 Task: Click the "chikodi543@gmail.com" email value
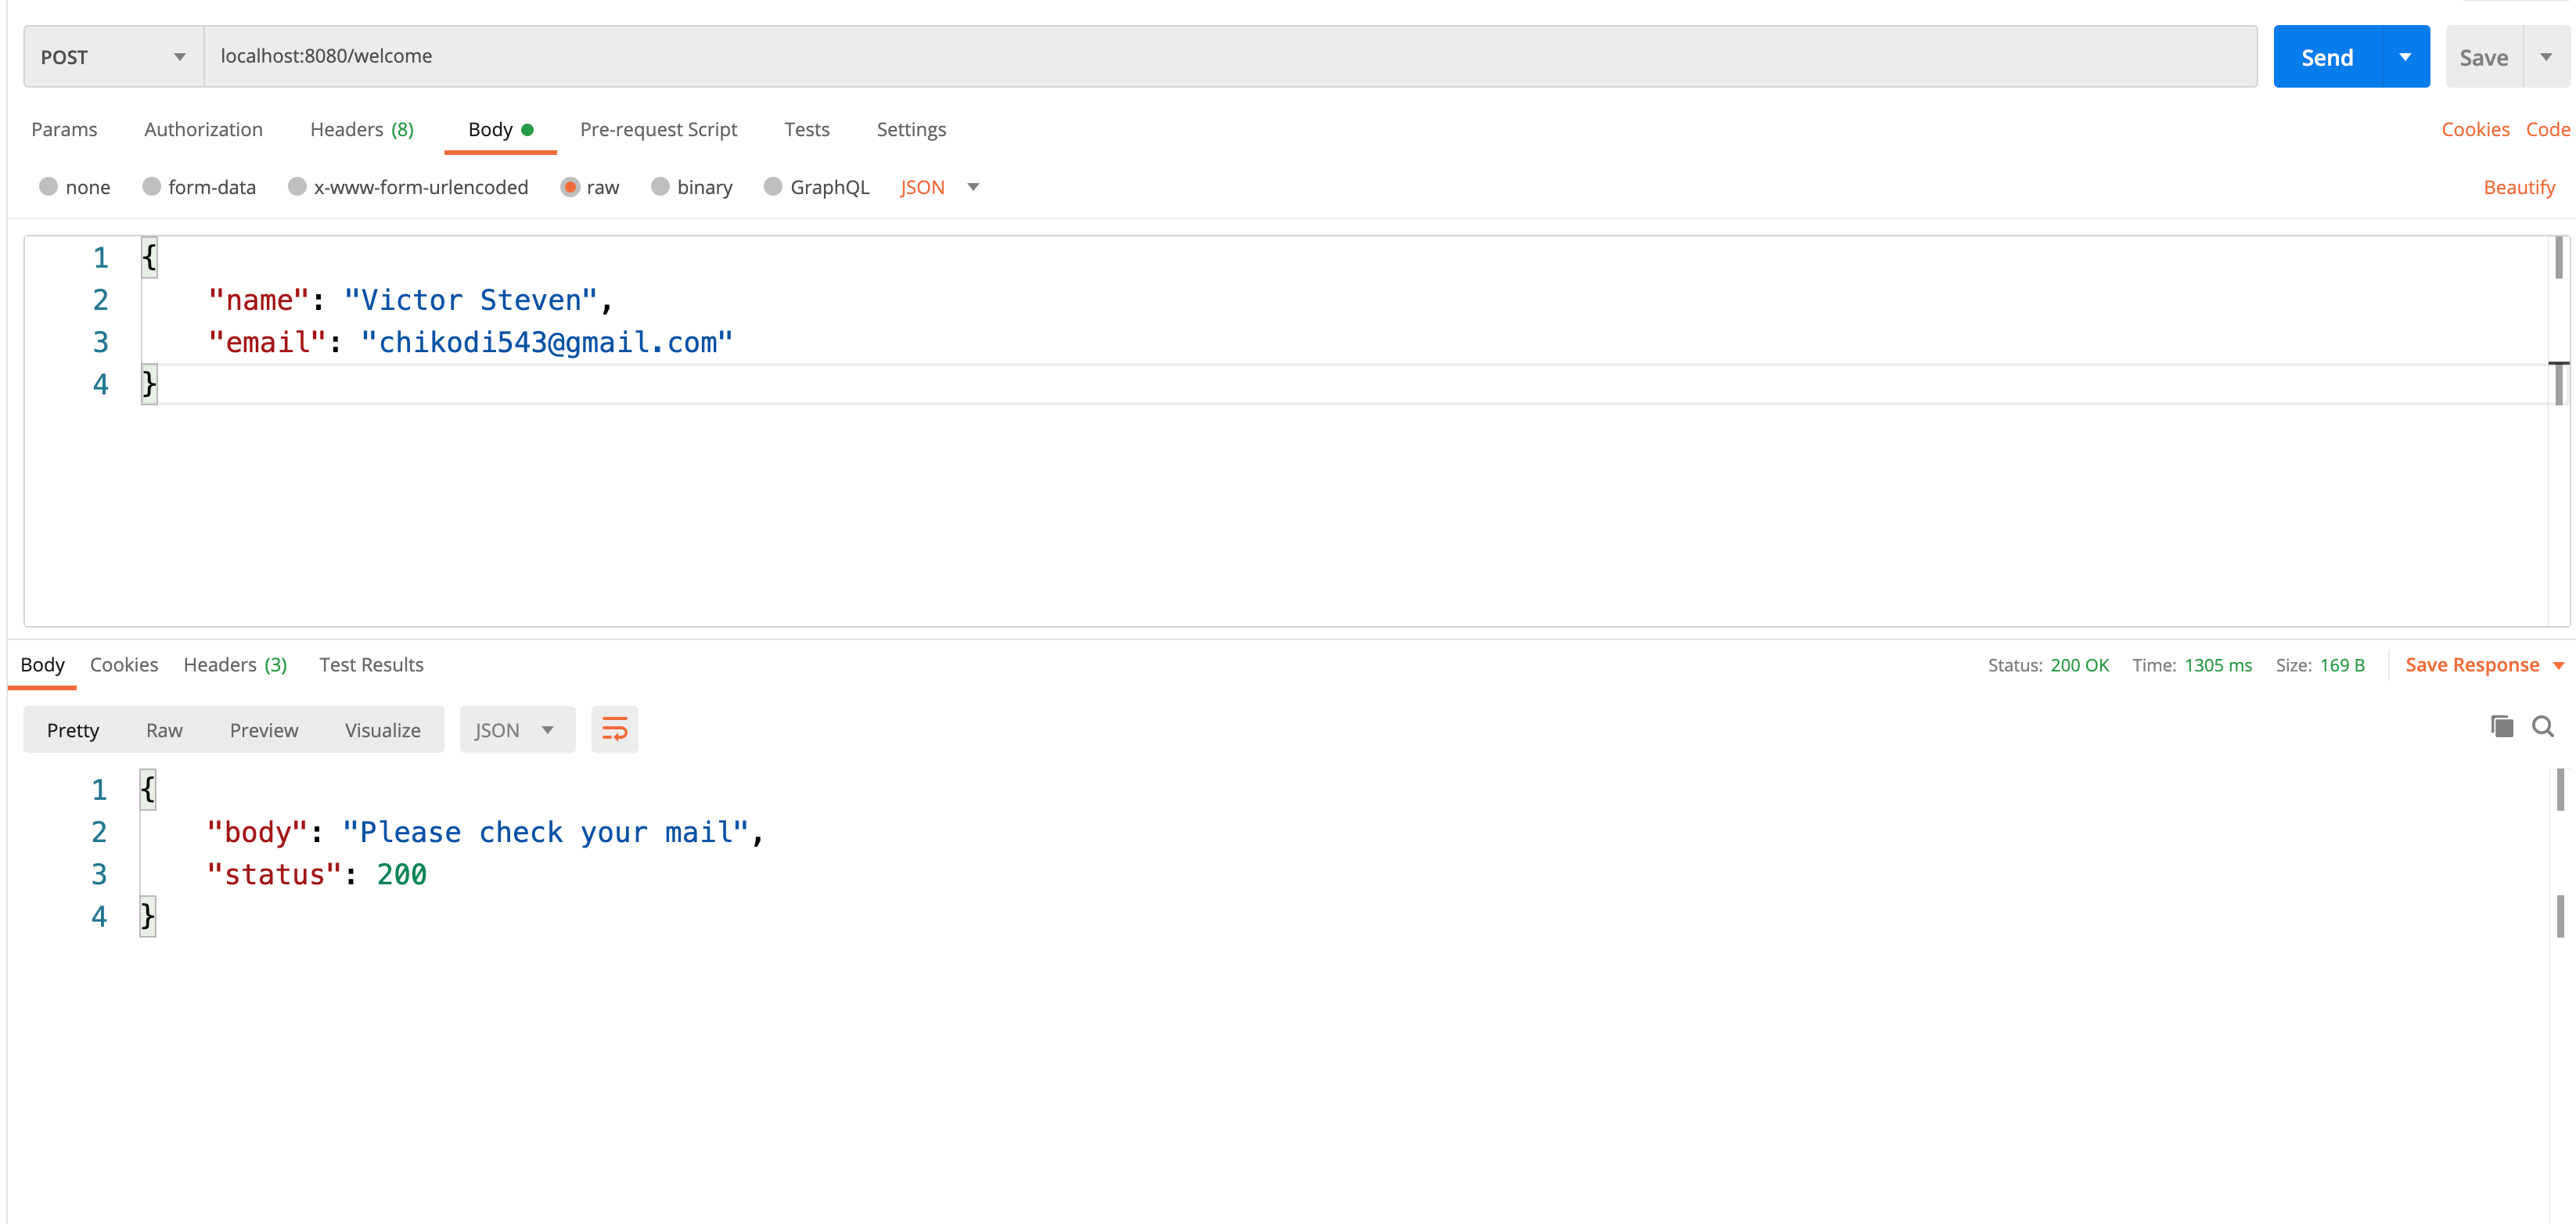pos(547,342)
